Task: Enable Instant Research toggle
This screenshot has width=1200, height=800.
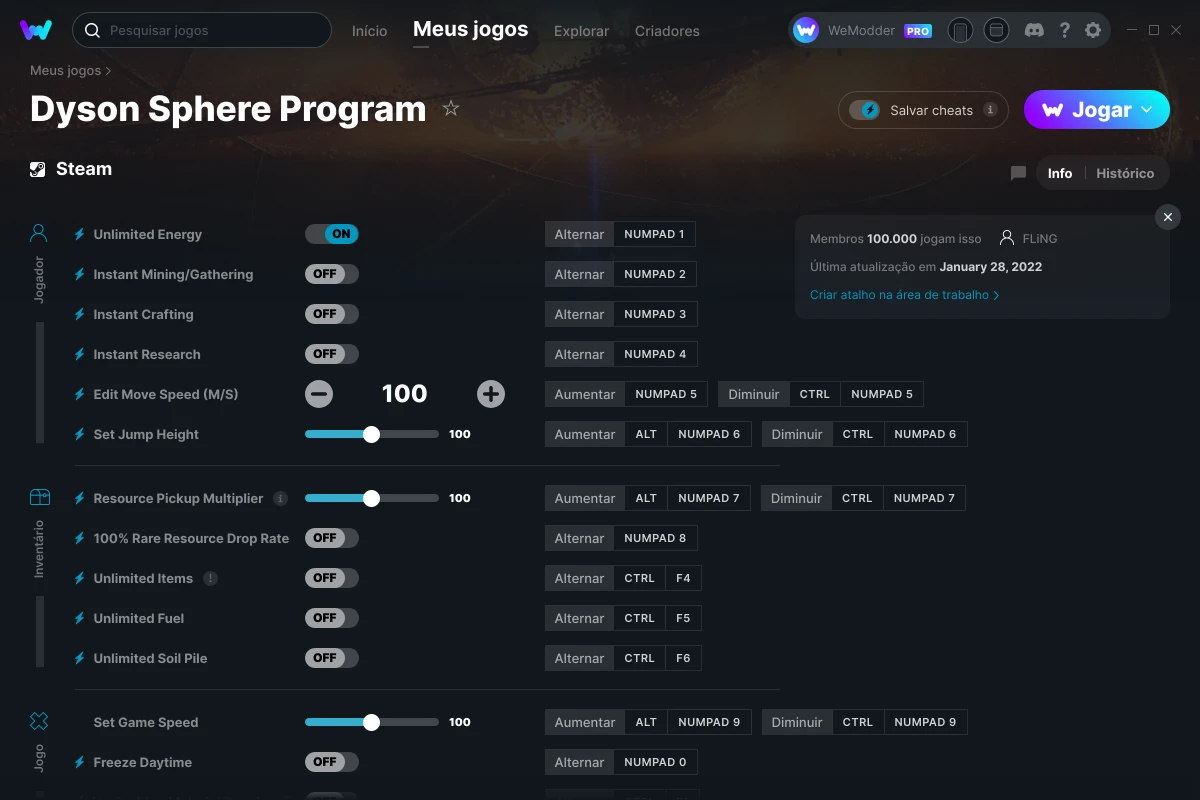Action: coord(332,354)
